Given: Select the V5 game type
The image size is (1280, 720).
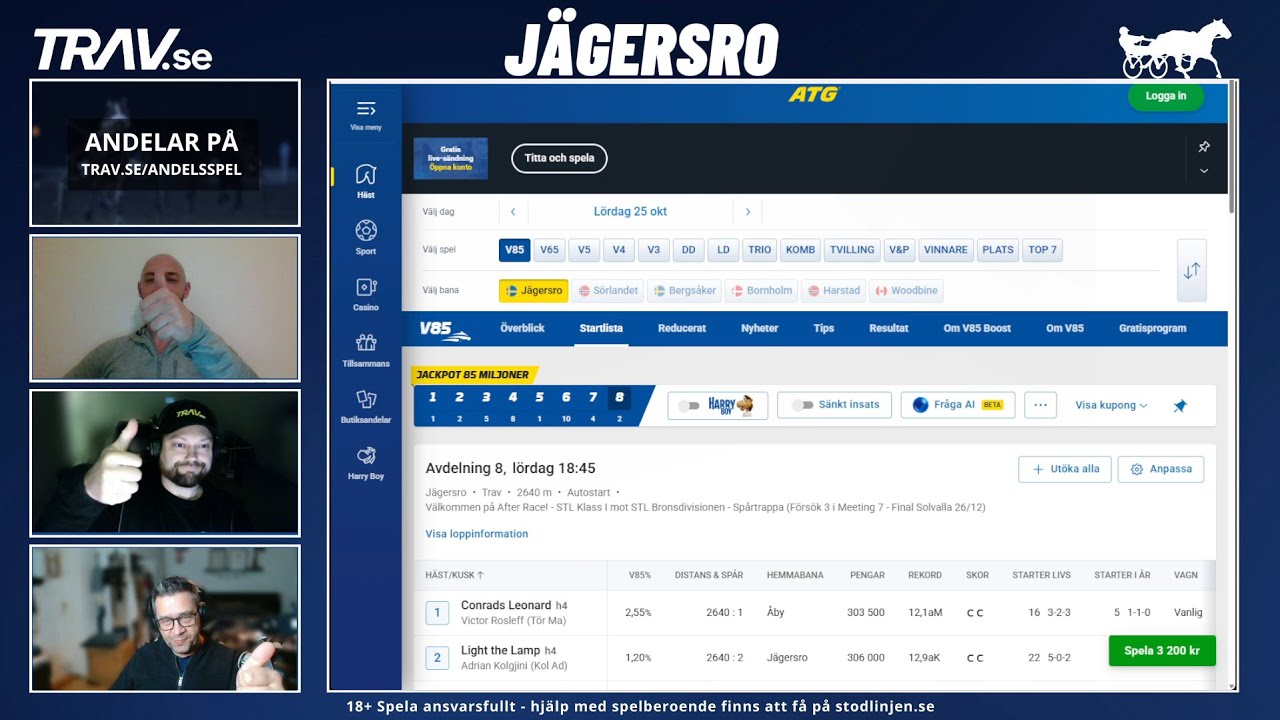Looking at the screenshot, I should (x=584, y=250).
